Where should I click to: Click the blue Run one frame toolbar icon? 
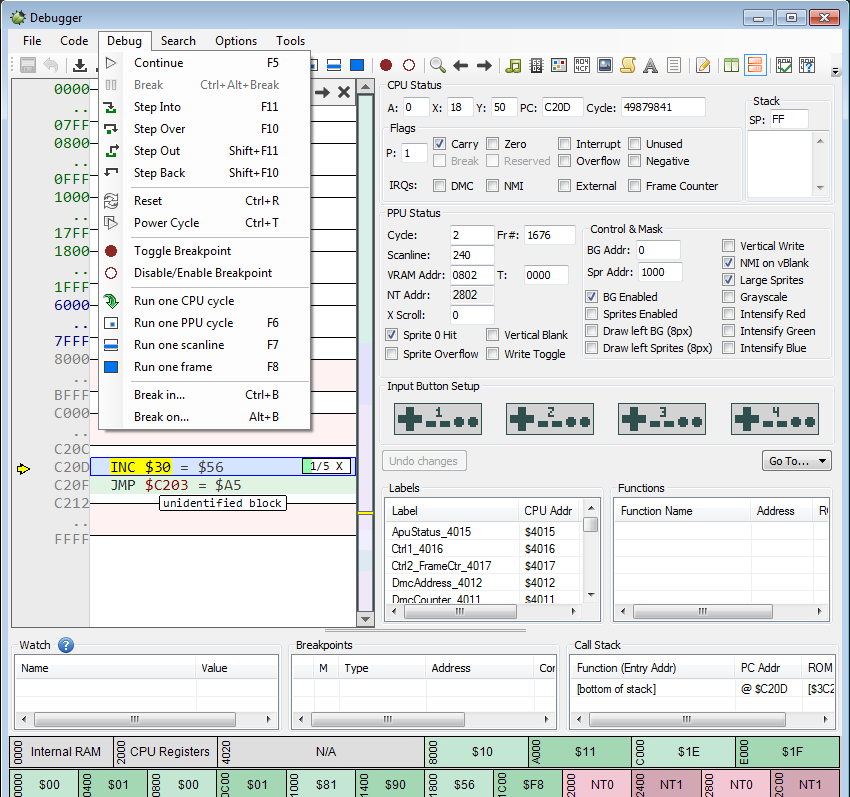[x=357, y=66]
